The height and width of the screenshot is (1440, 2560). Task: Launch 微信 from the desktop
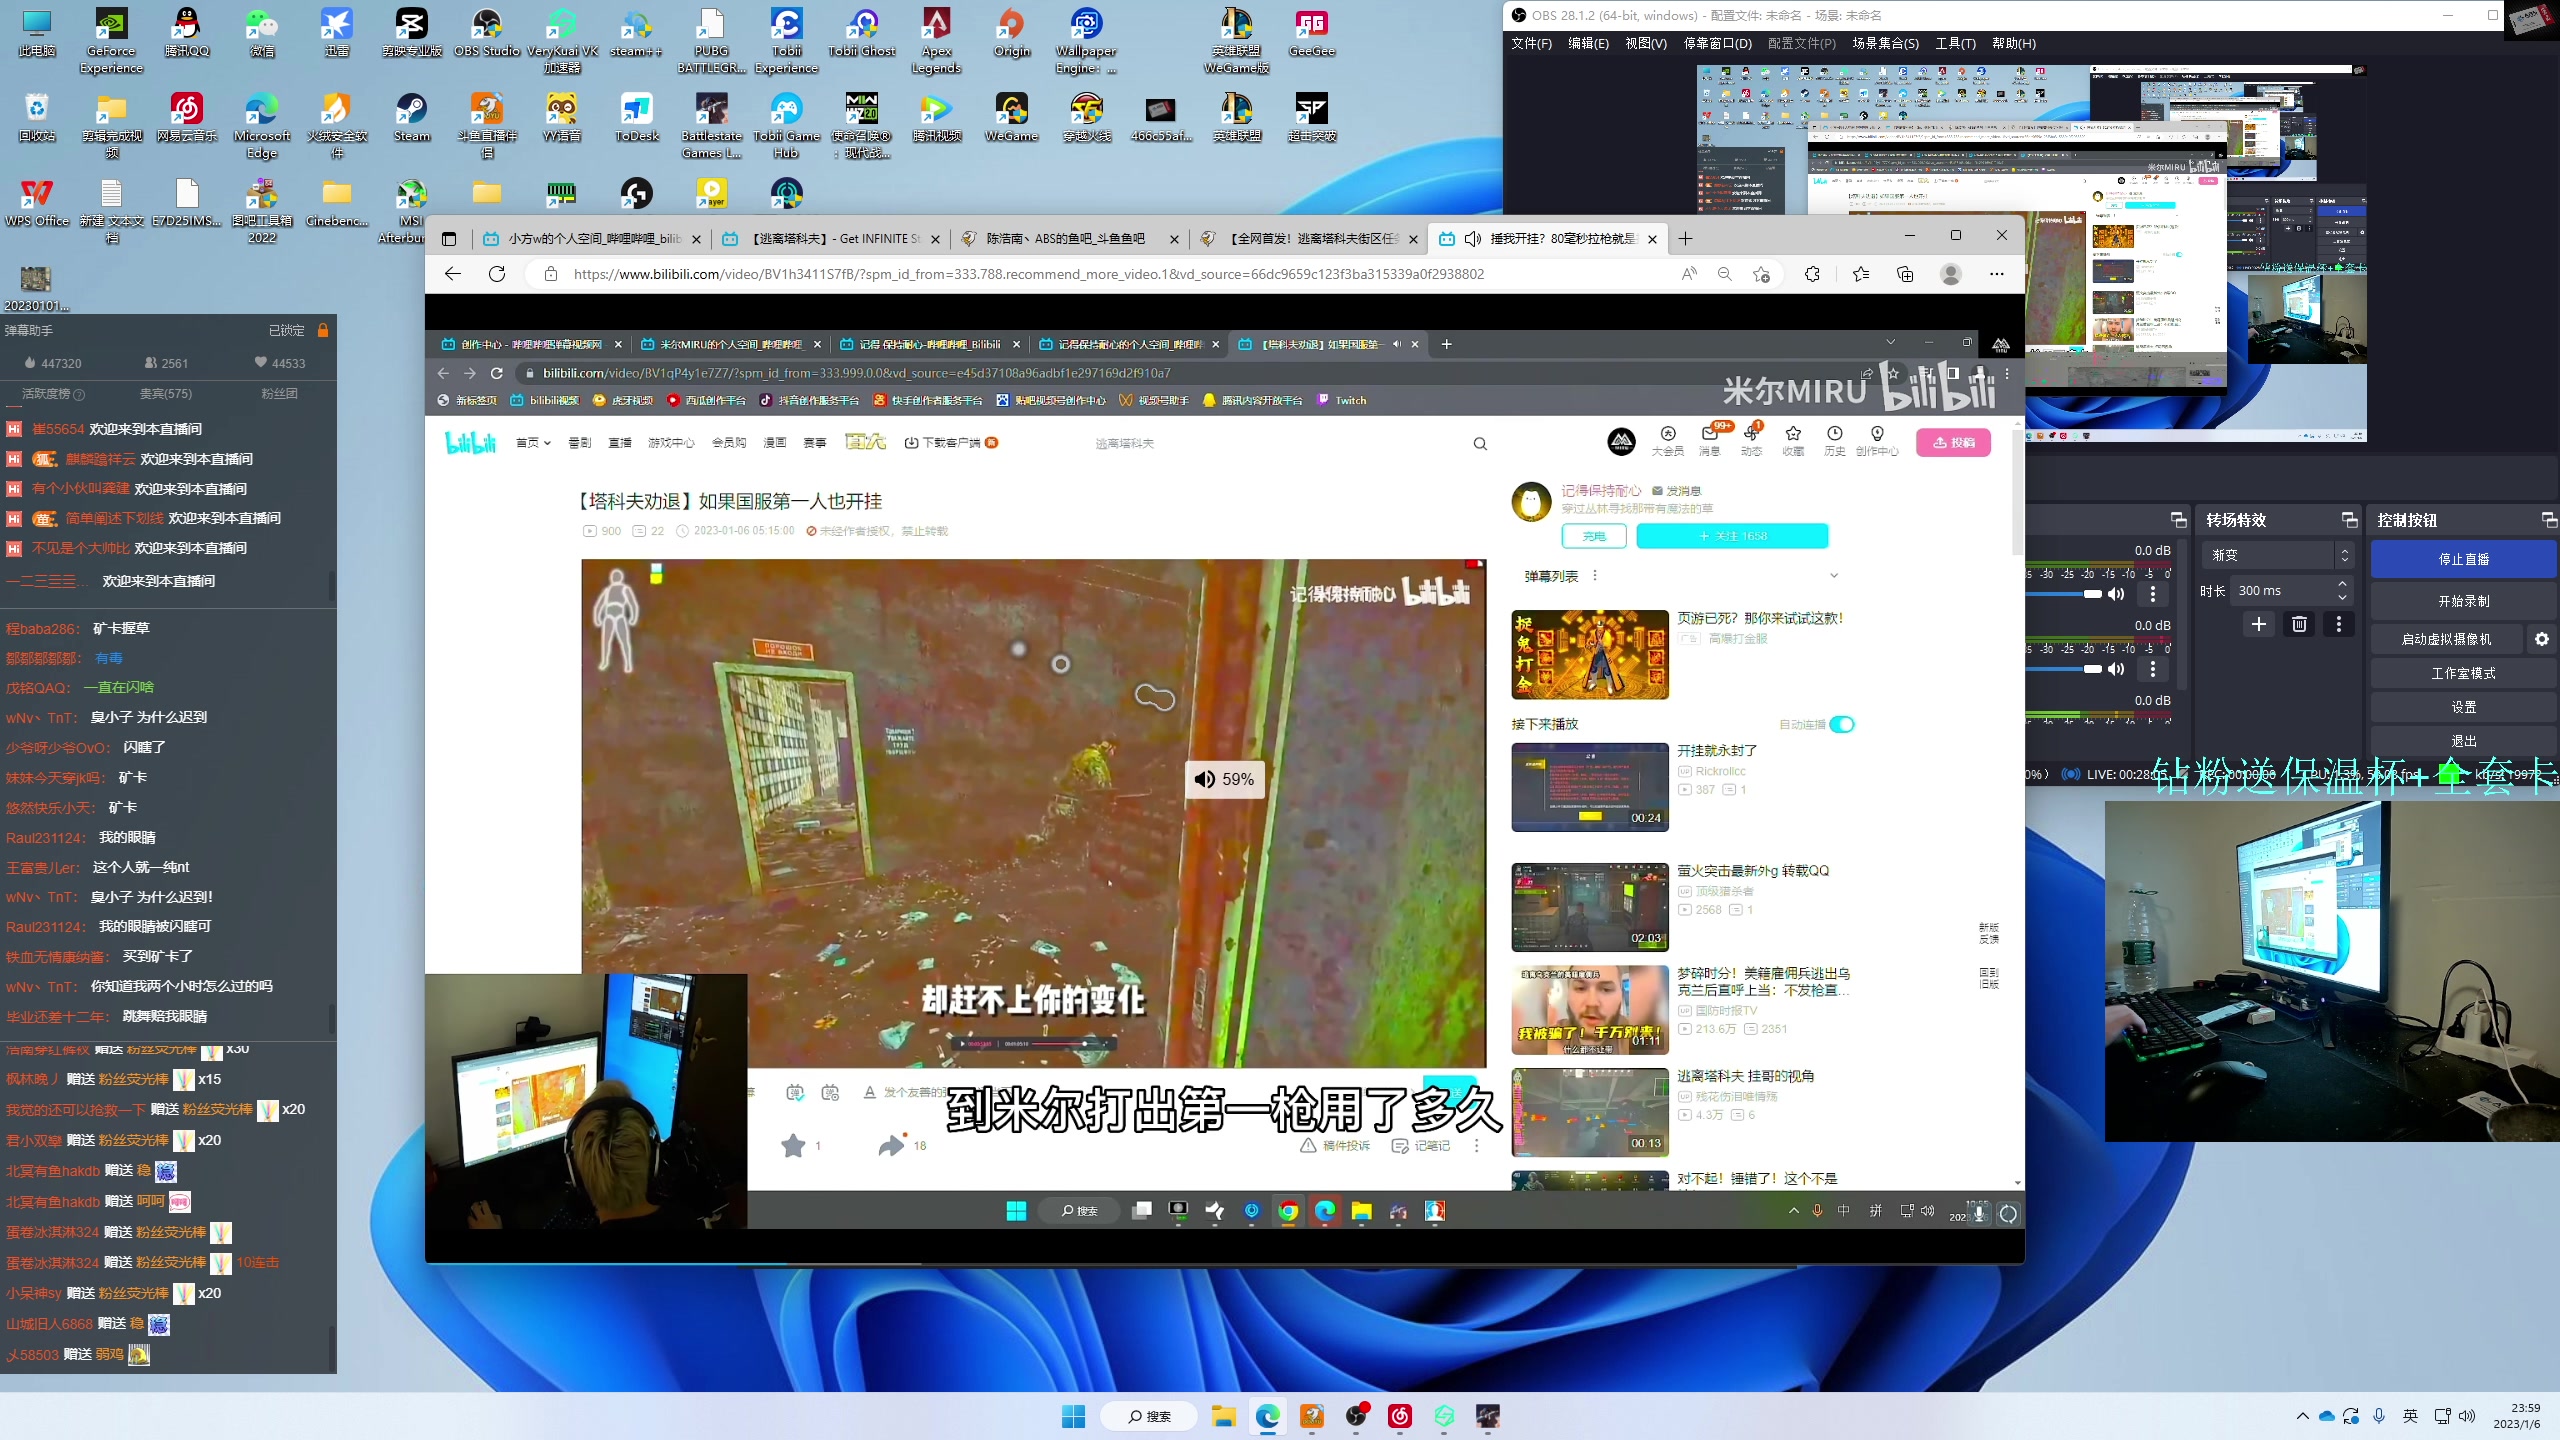[262, 32]
